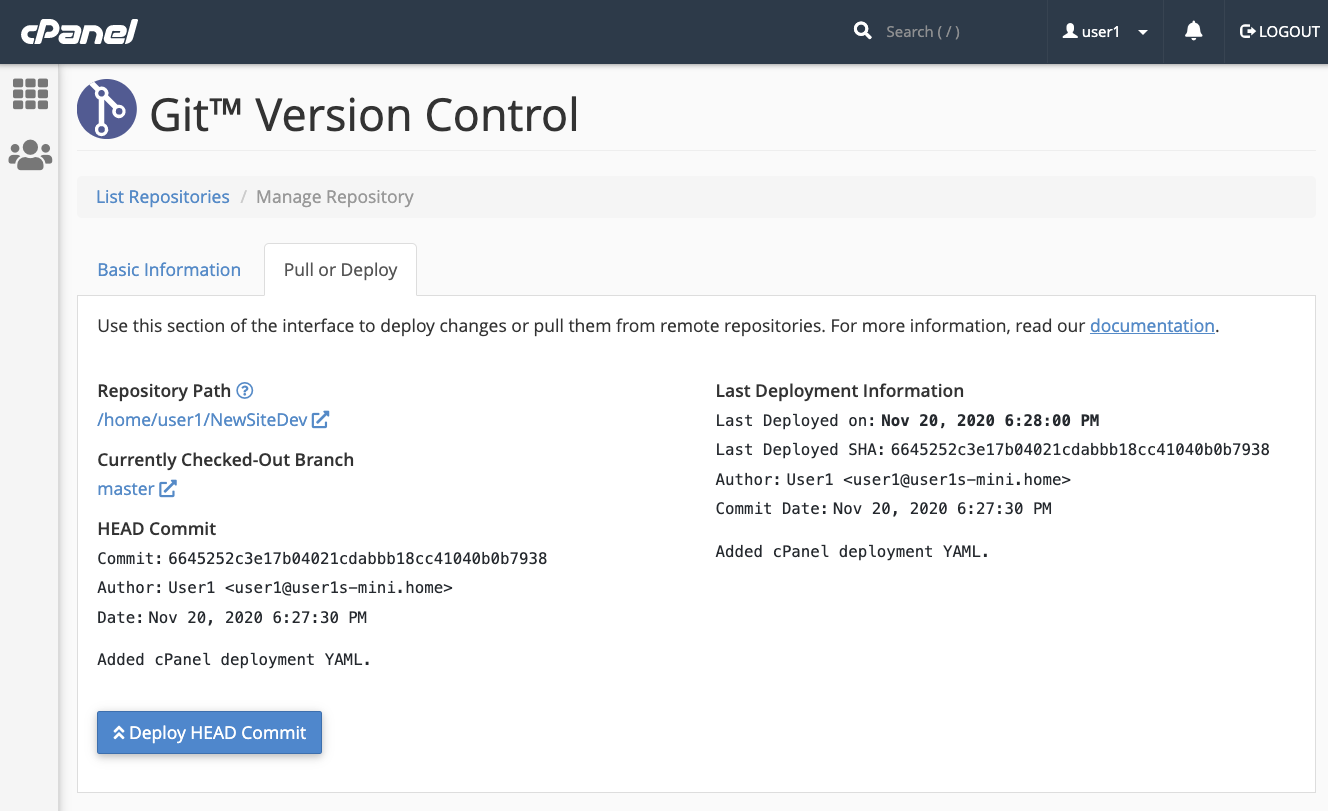This screenshot has width=1328, height=811.
Task: Open the documentation link
Action: coord(1152,325)
